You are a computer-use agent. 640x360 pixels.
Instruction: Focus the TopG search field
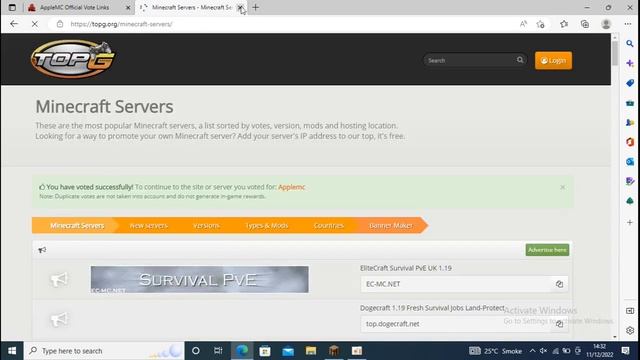tap(469, 60)
